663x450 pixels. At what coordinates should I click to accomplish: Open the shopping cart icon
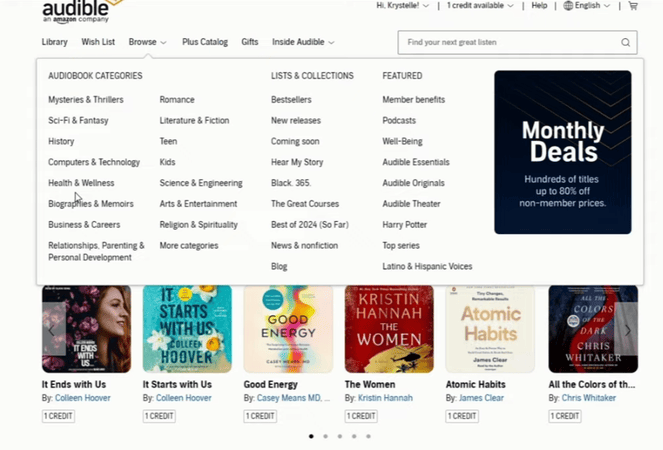click(x=633, y=5)
